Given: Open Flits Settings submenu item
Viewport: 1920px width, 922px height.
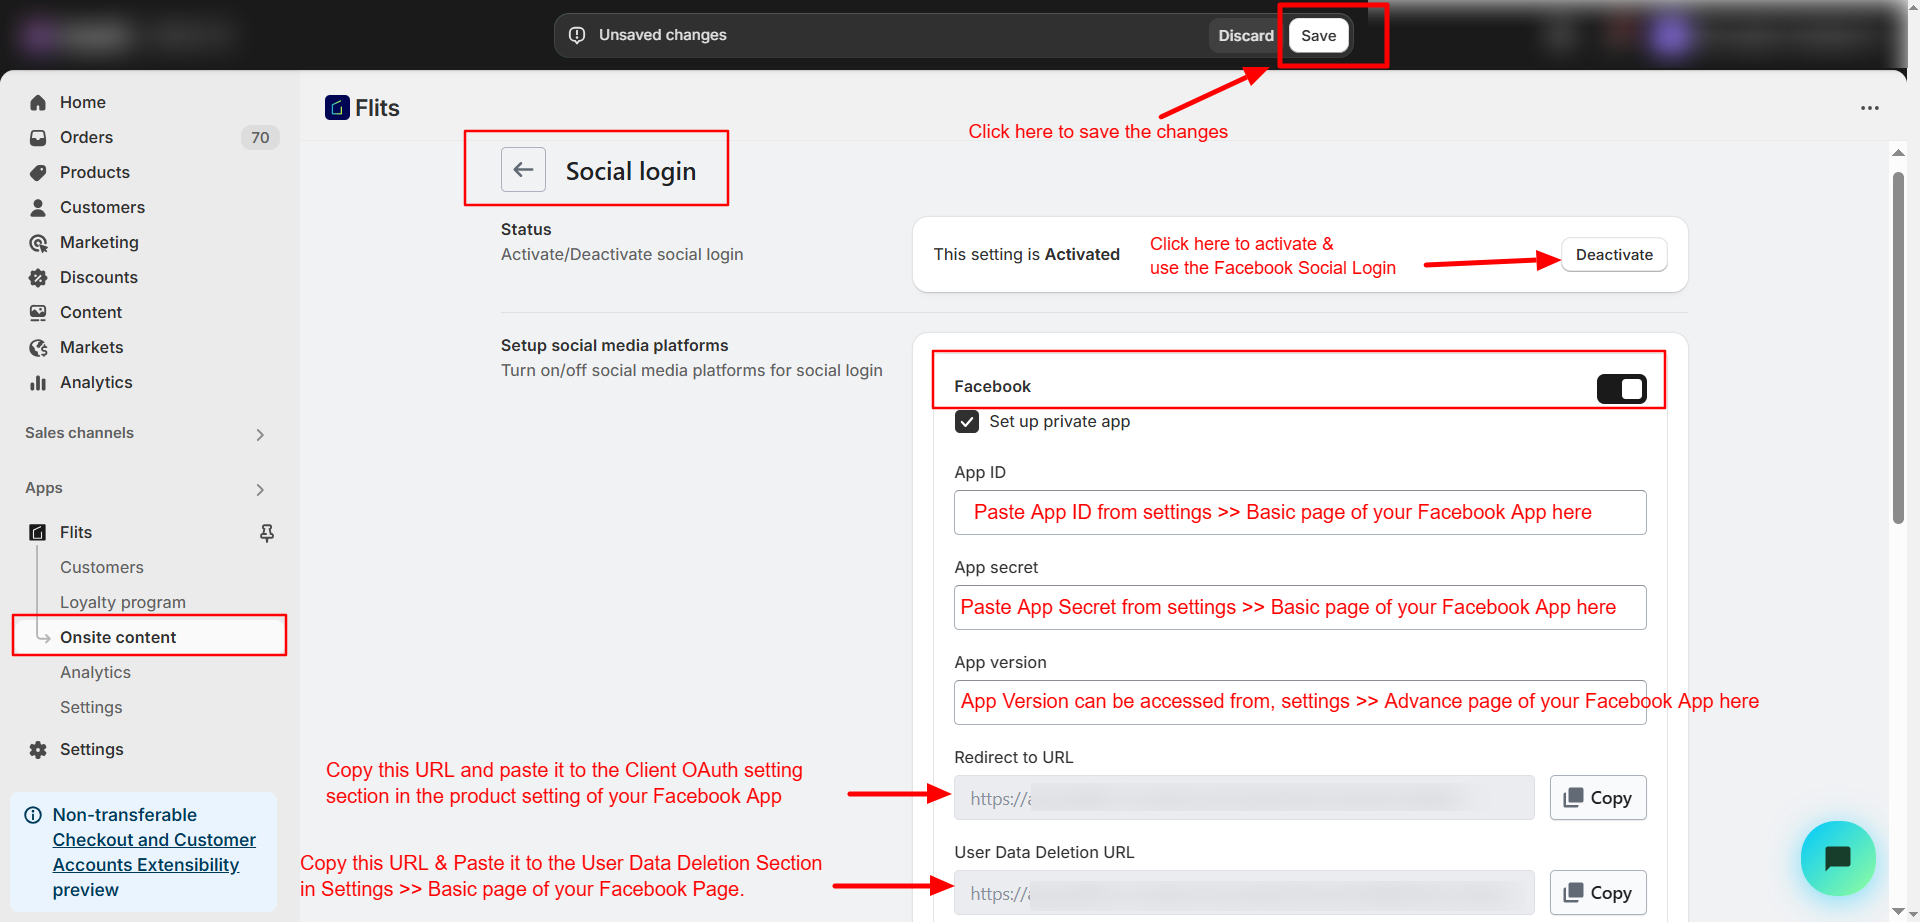Looking at the screenshot, I should point(91,707).
